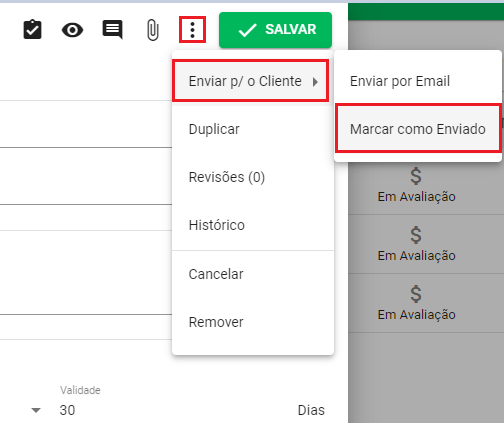Open the comments speech bubble icon
The width and height of the screenshot is (504, 423).
(112, 30)
